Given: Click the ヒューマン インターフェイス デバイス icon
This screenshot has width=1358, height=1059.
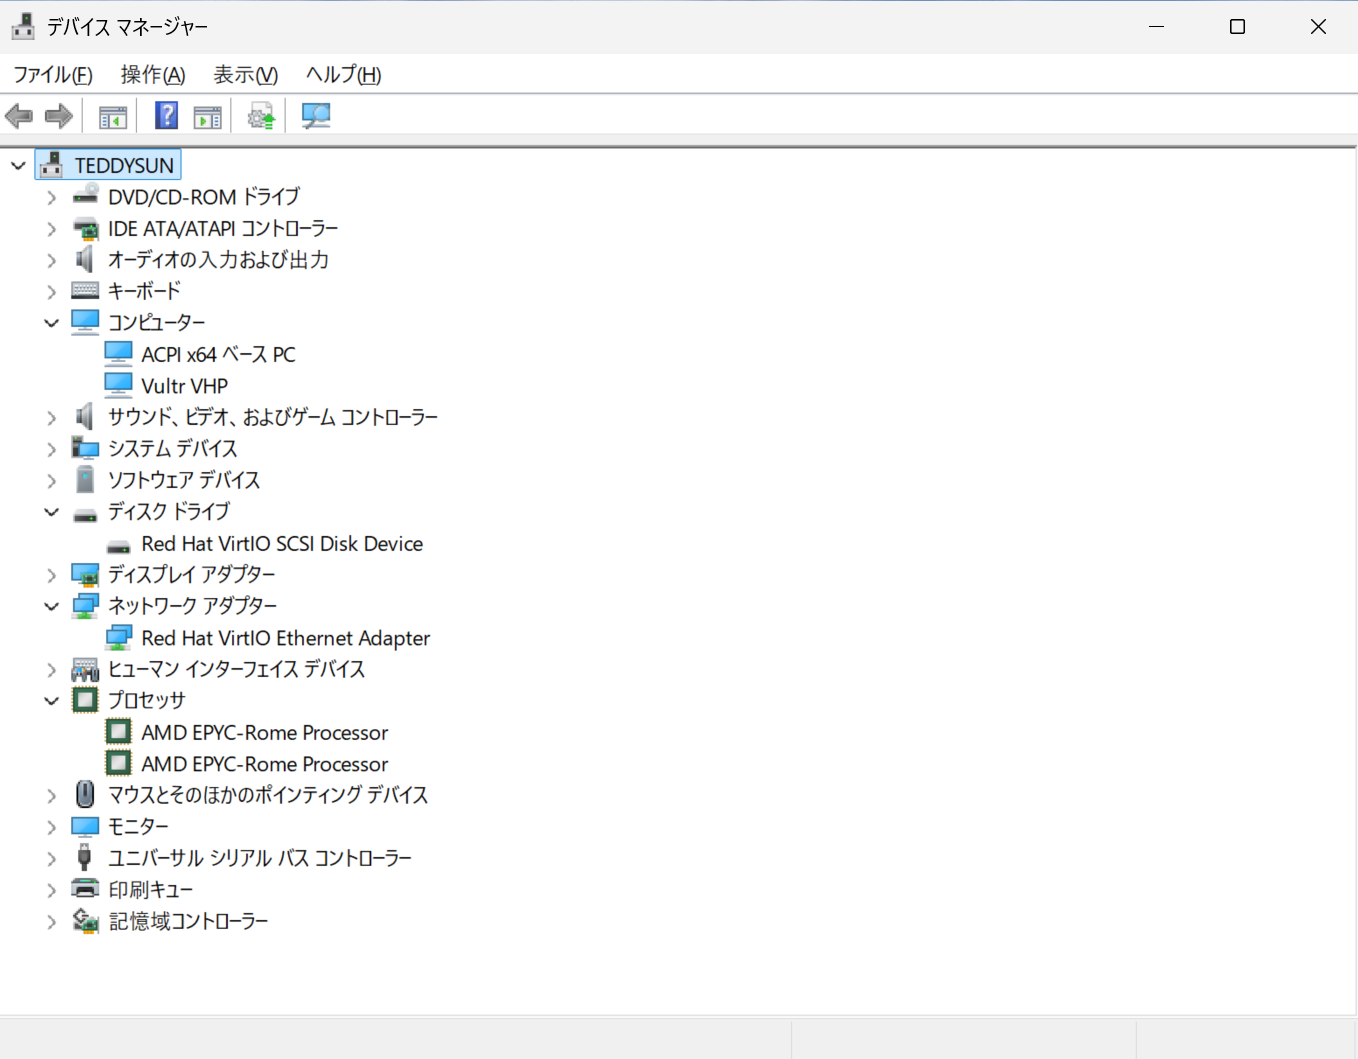Looking at the screenshot, I should click(86, 669).
